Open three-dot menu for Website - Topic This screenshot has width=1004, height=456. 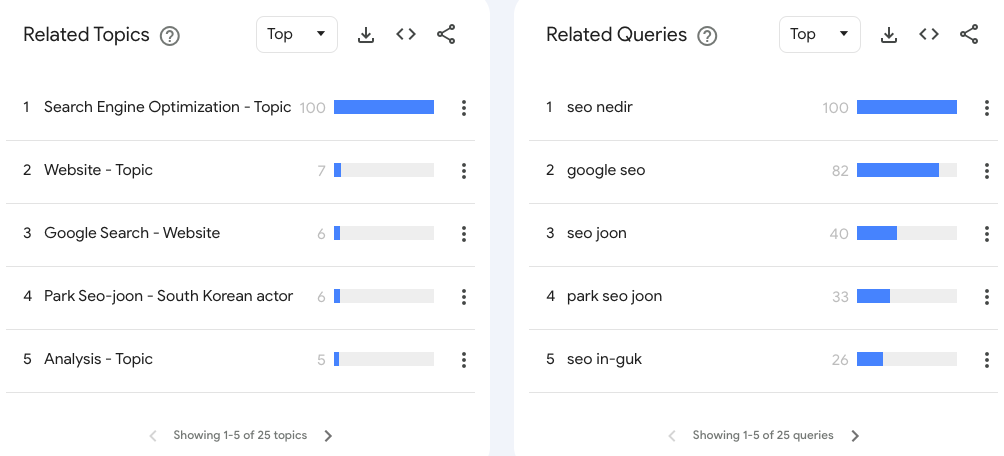(464, 171)
